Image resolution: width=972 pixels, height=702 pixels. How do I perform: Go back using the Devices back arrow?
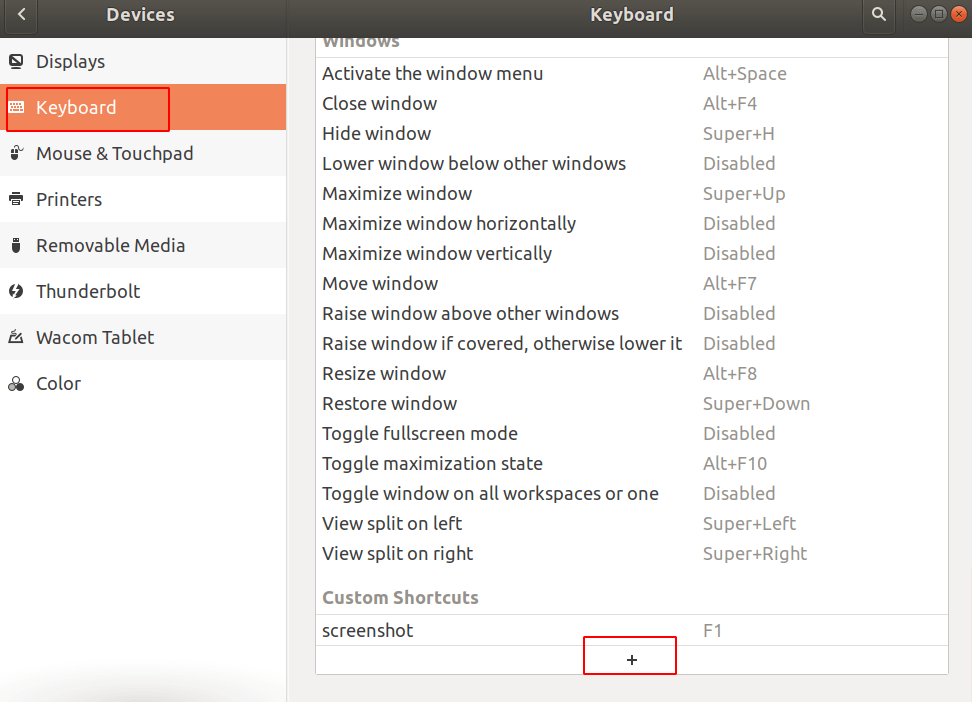coord(22,15)
